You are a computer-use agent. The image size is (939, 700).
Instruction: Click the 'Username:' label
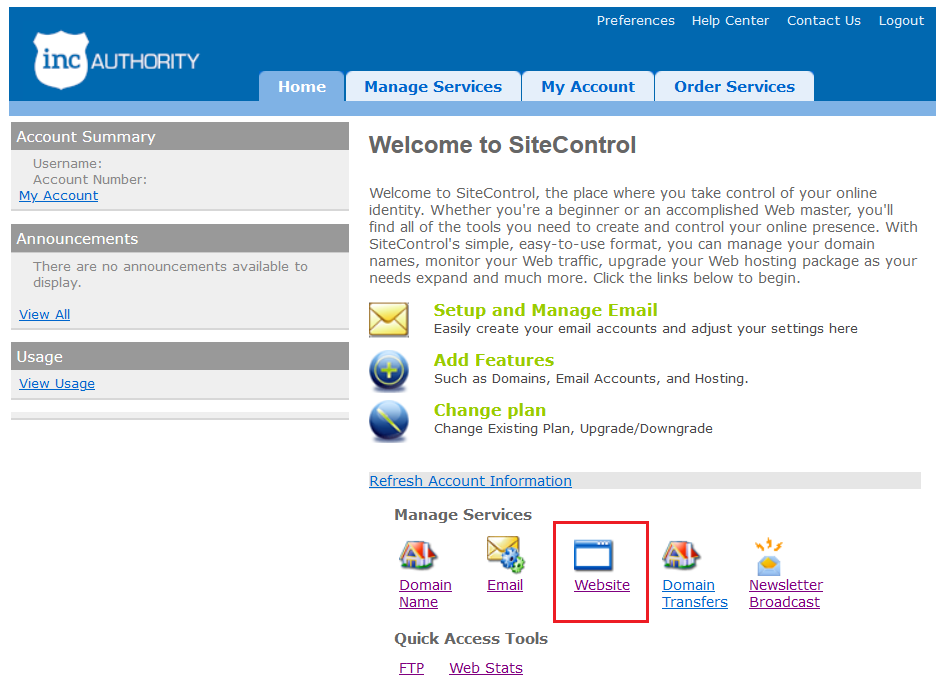(x=67, y=163)
